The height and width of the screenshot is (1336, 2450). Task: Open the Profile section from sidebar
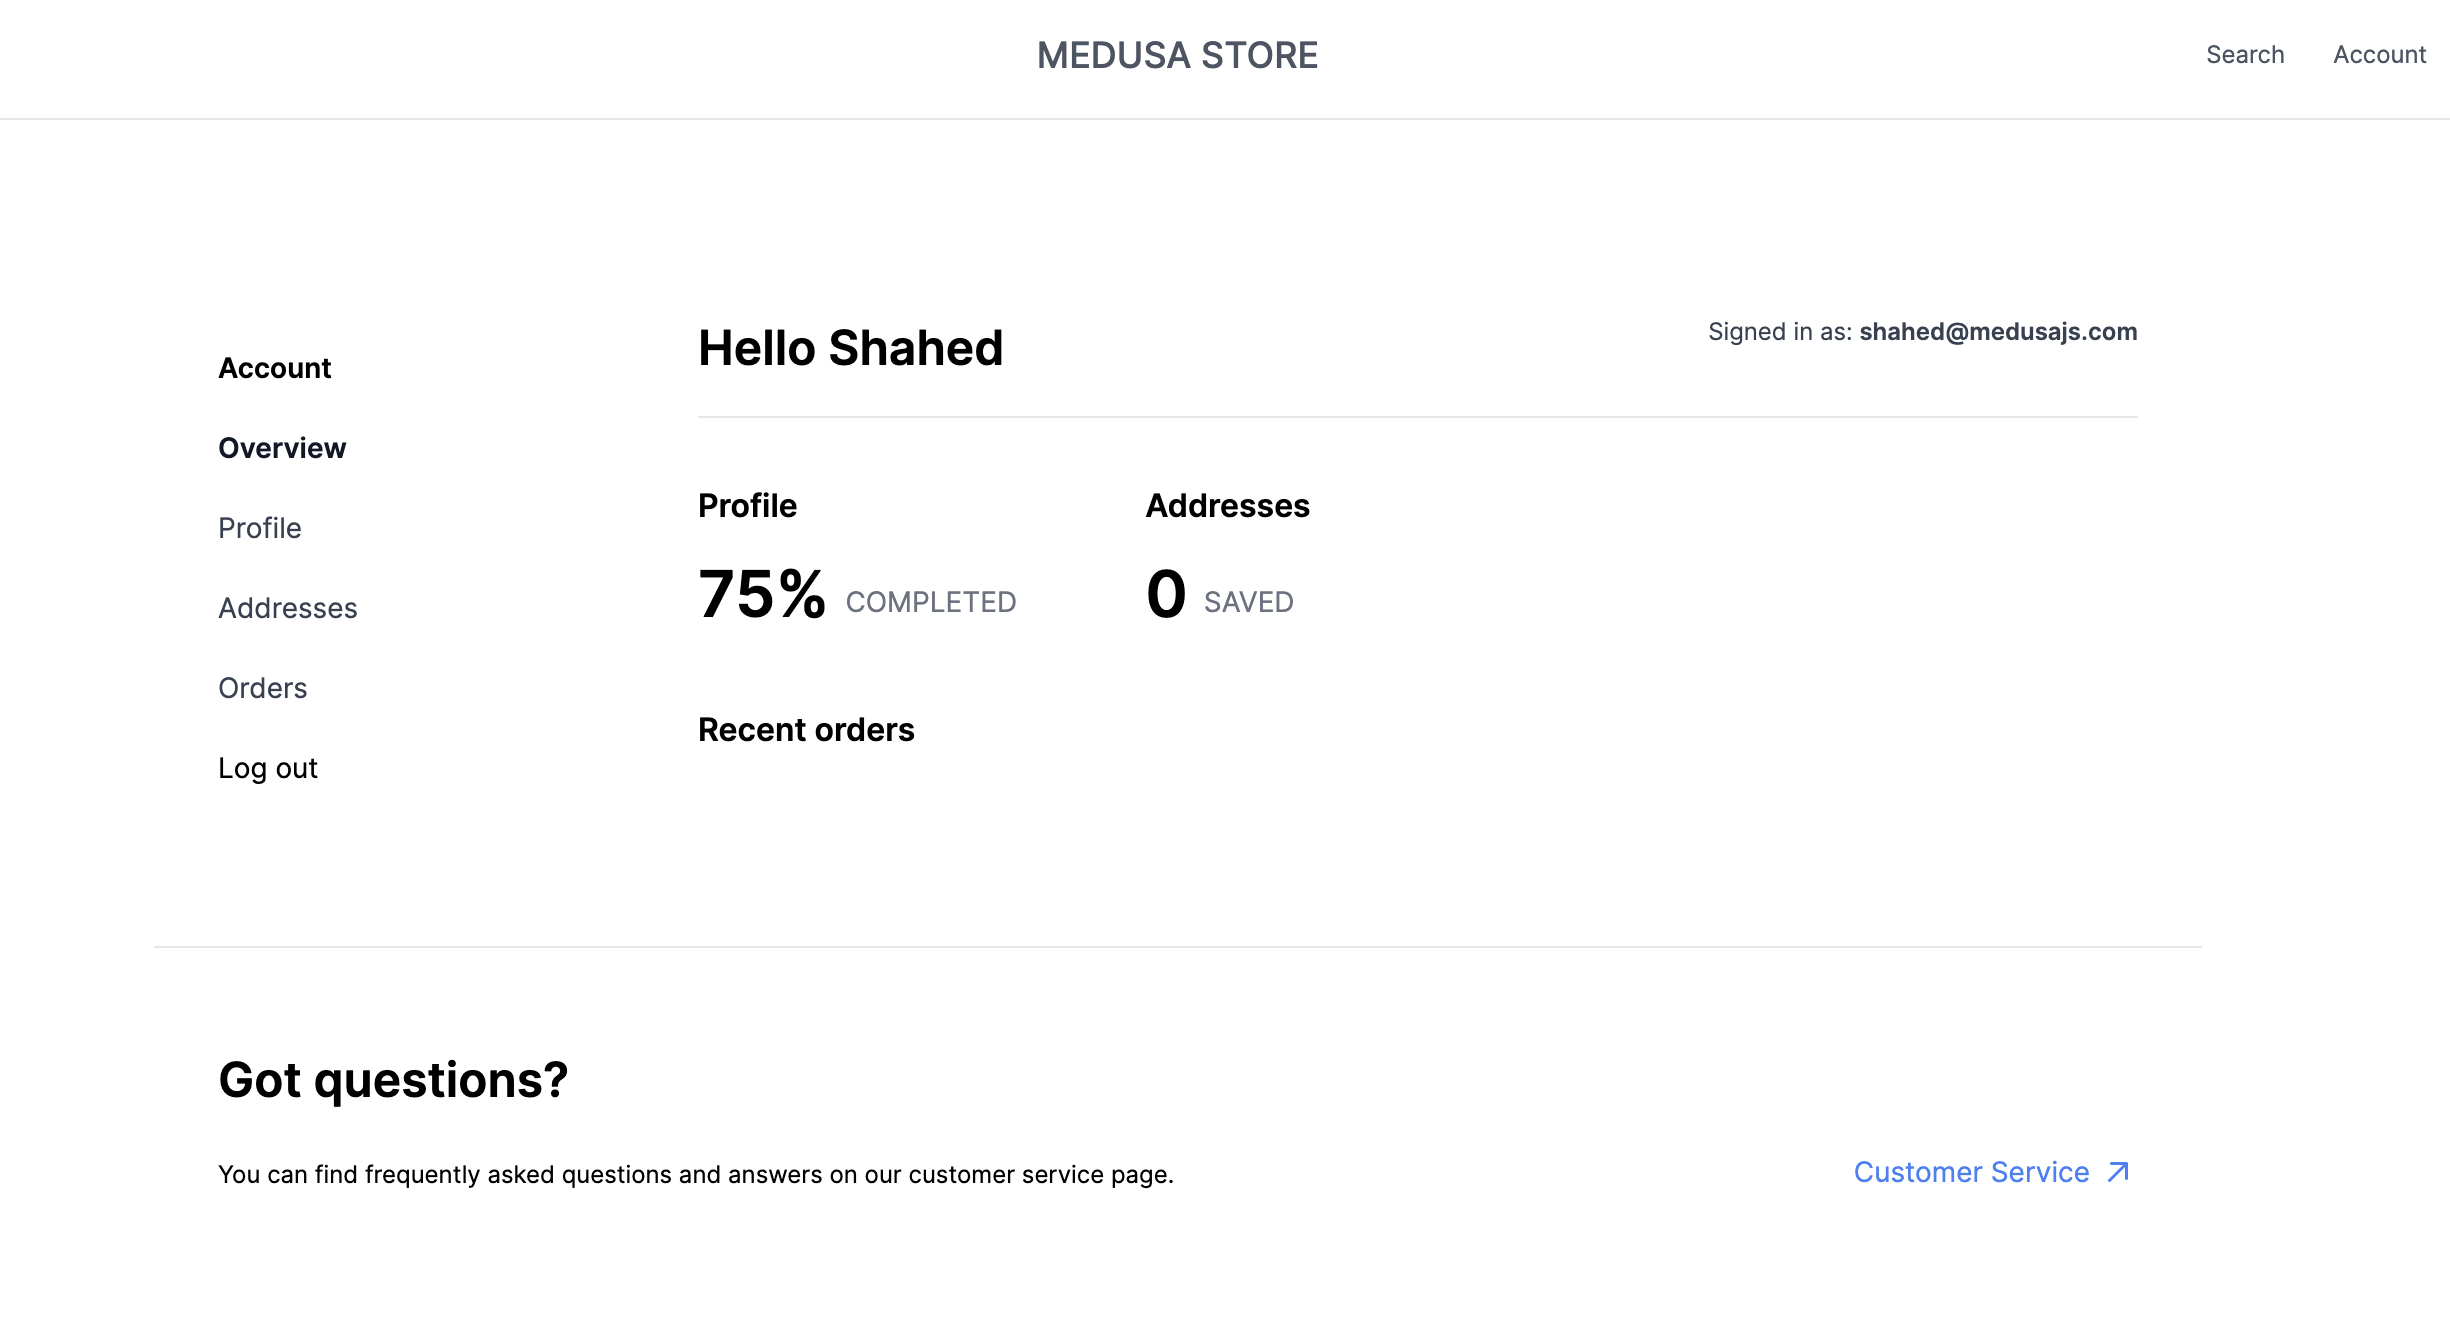tap(259, 528)
